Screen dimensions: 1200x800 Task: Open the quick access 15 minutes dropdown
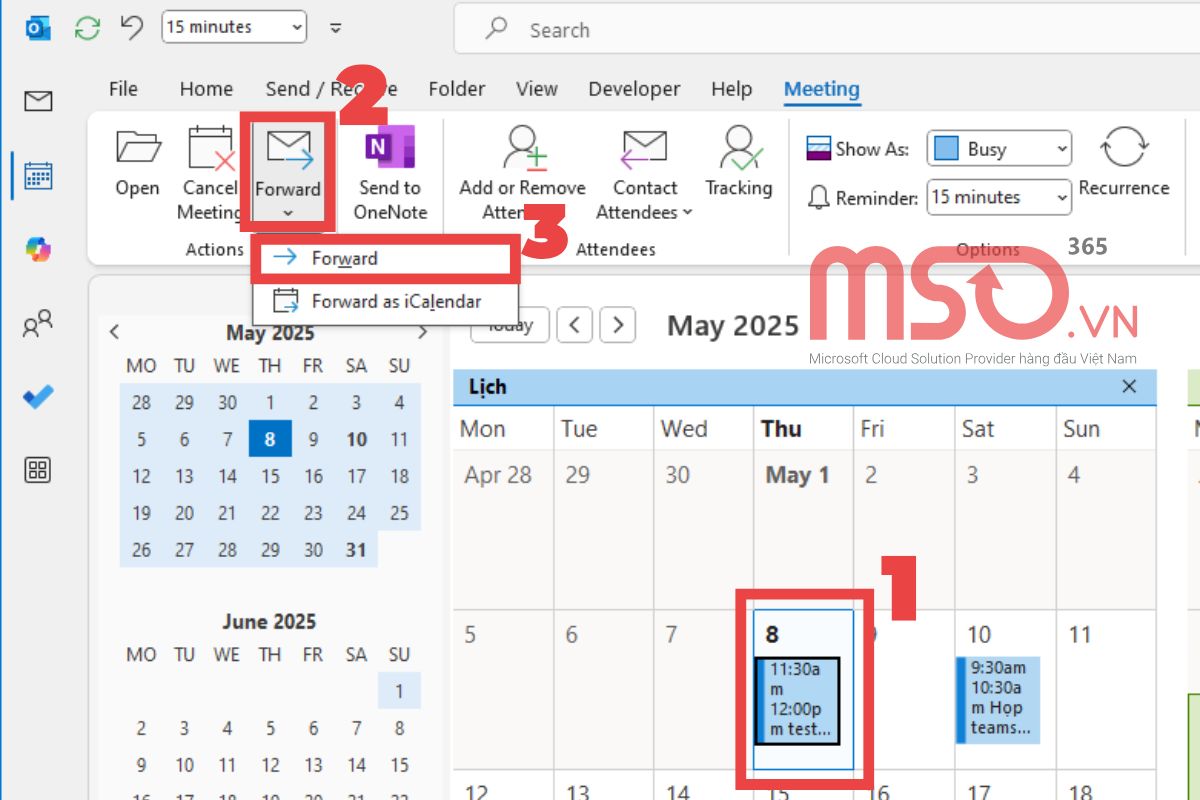pyautogui.click(x=233, y=27)
